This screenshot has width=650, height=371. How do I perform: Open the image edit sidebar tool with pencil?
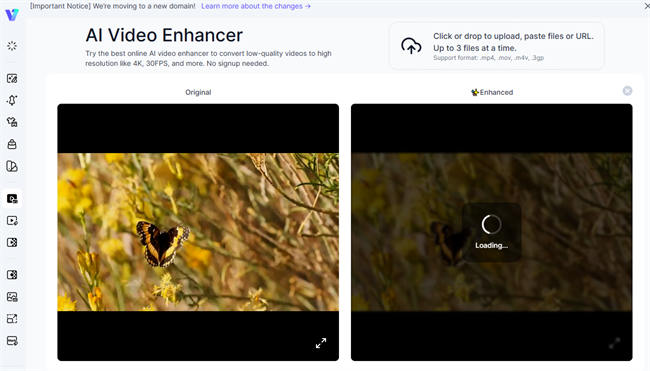coord(12,78)
